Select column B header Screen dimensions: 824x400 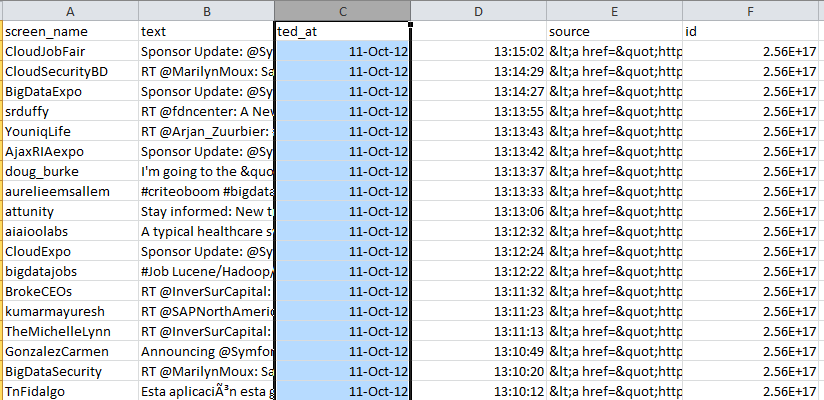pos(205,10)
